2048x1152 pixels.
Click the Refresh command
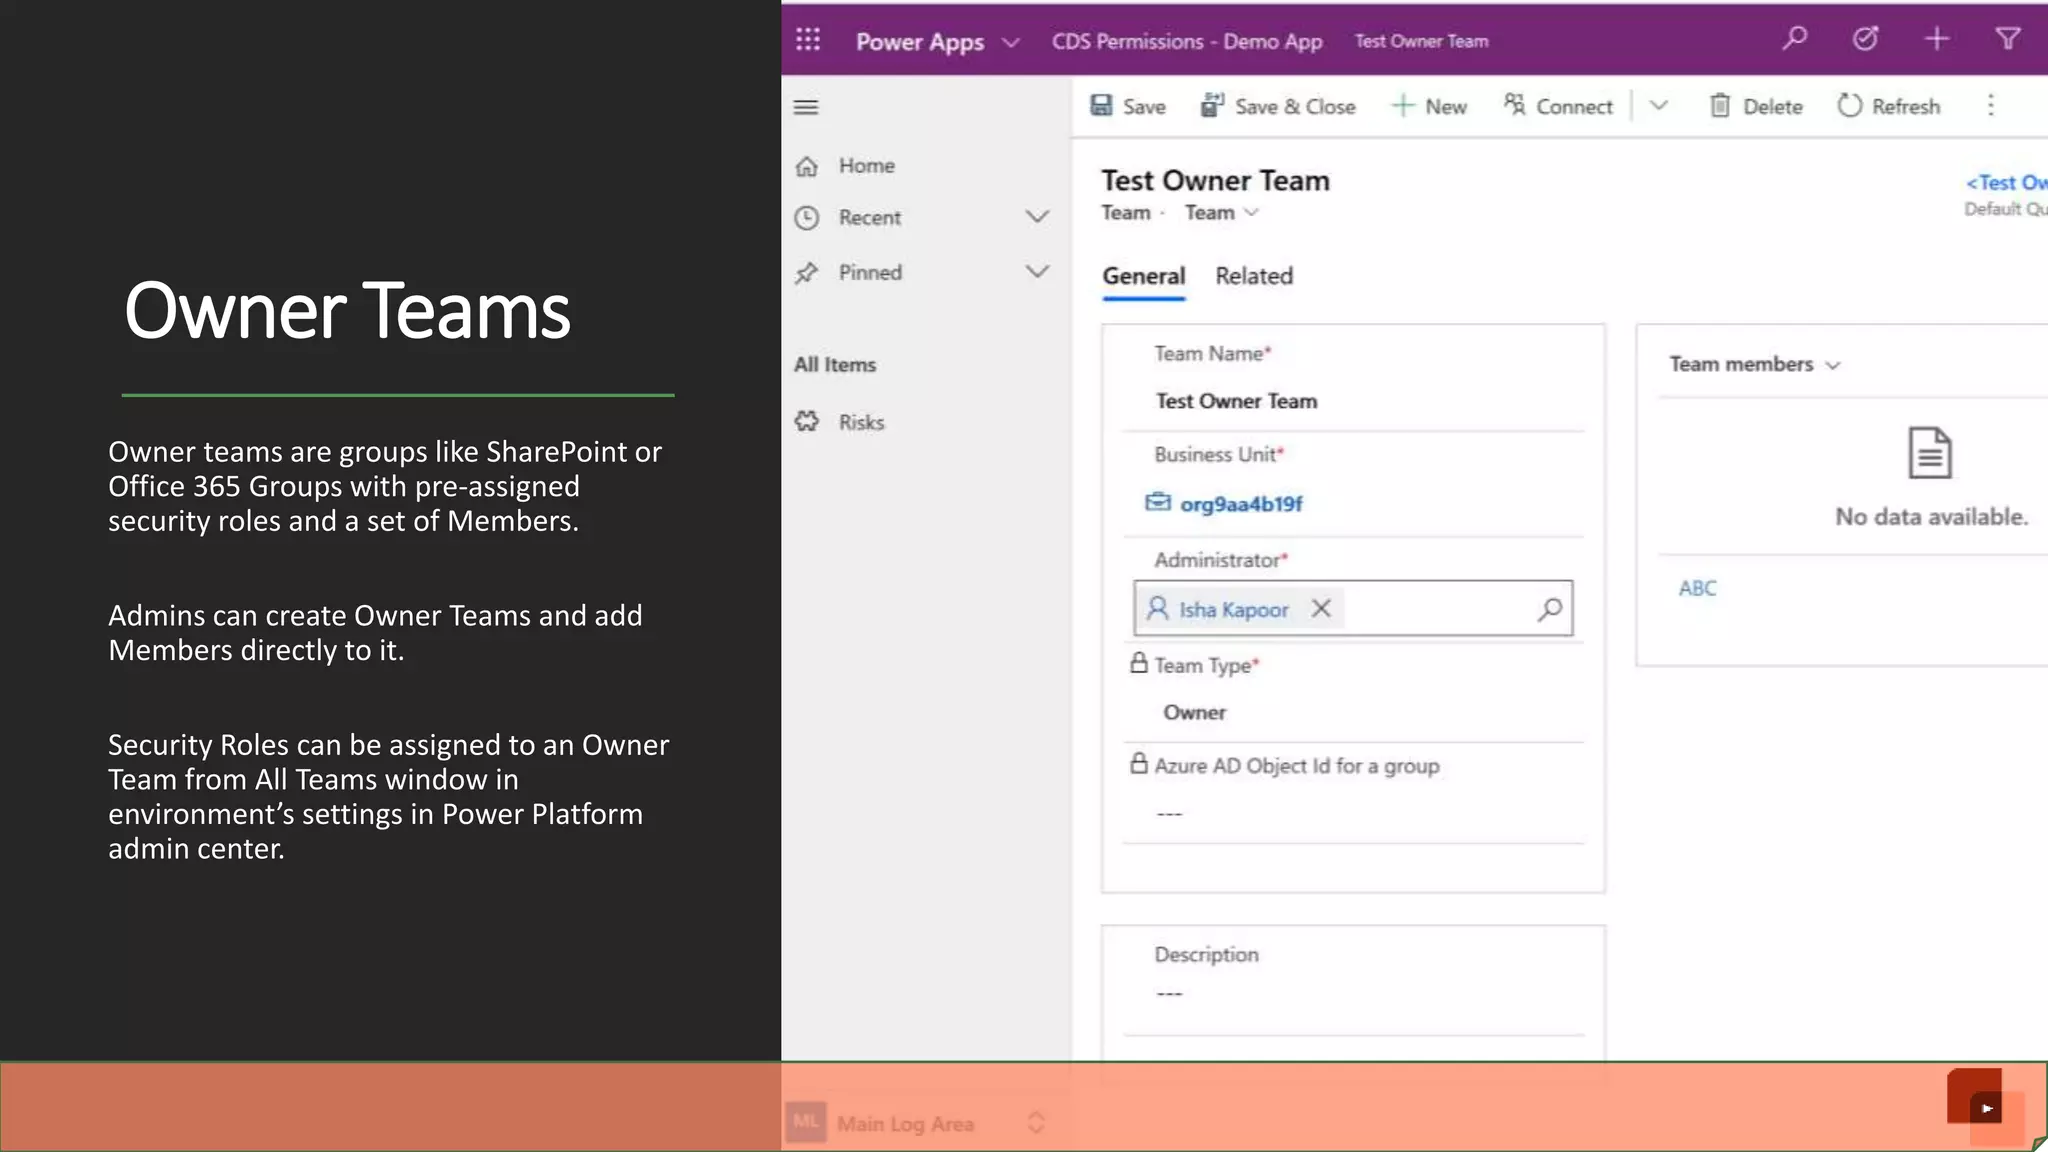[1889, 106]
